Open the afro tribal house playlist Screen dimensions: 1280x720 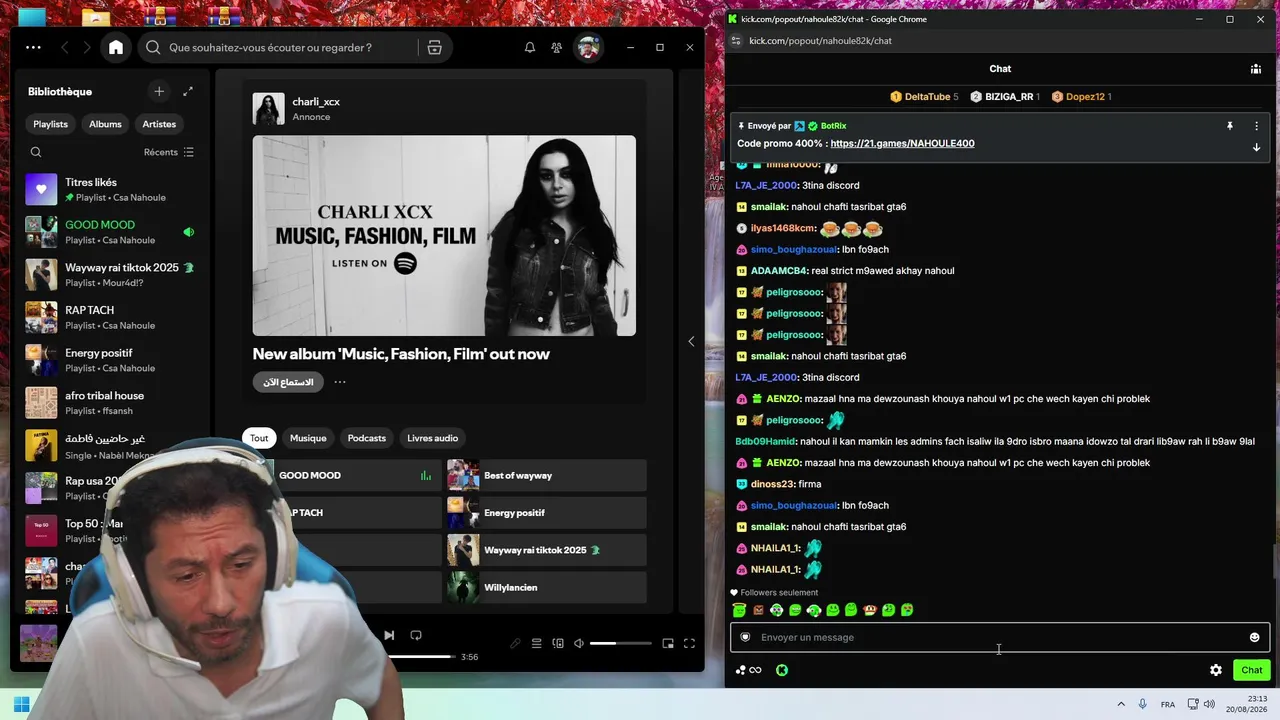point(112,402)
